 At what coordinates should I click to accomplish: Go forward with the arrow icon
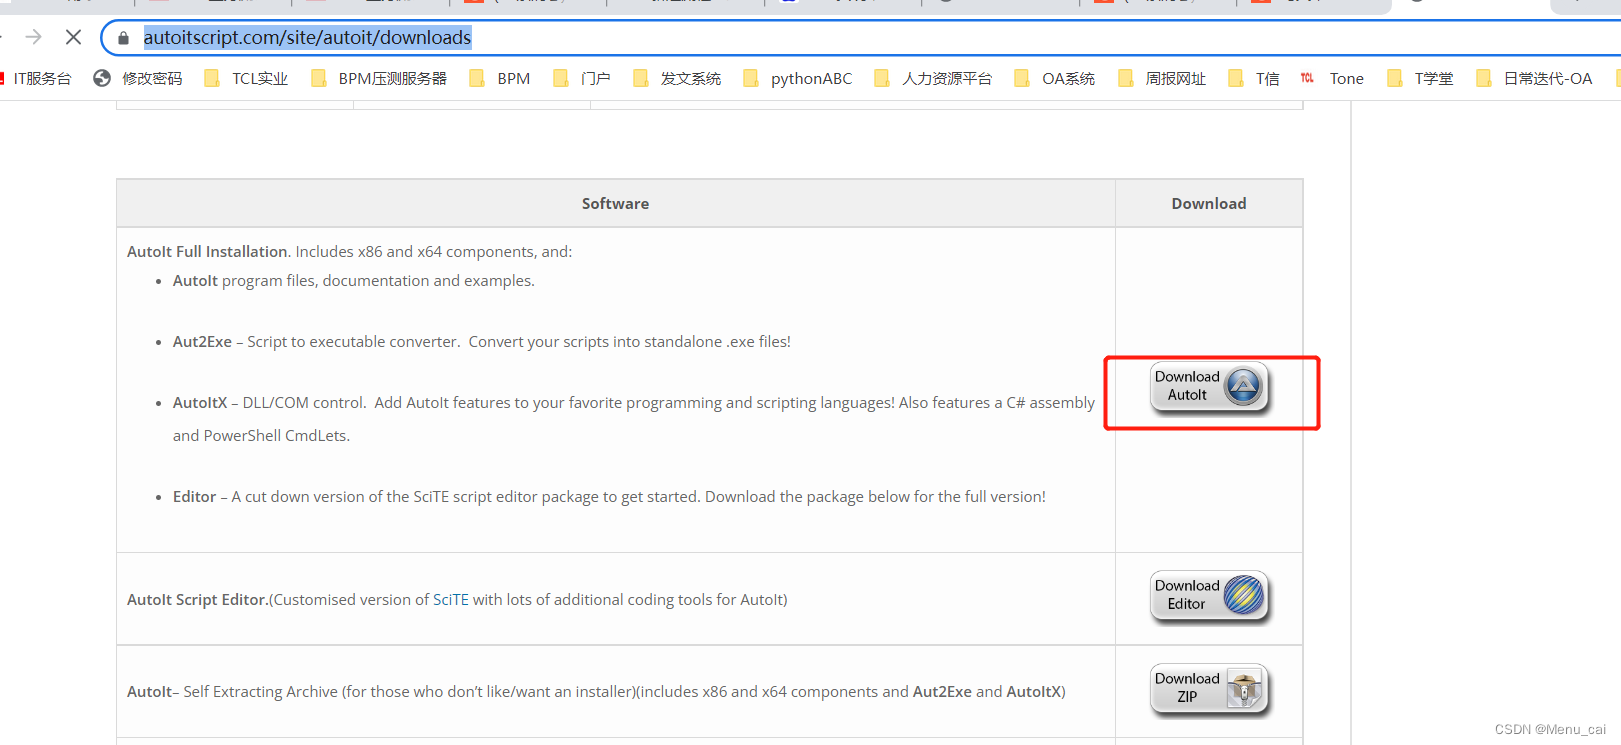33,37
